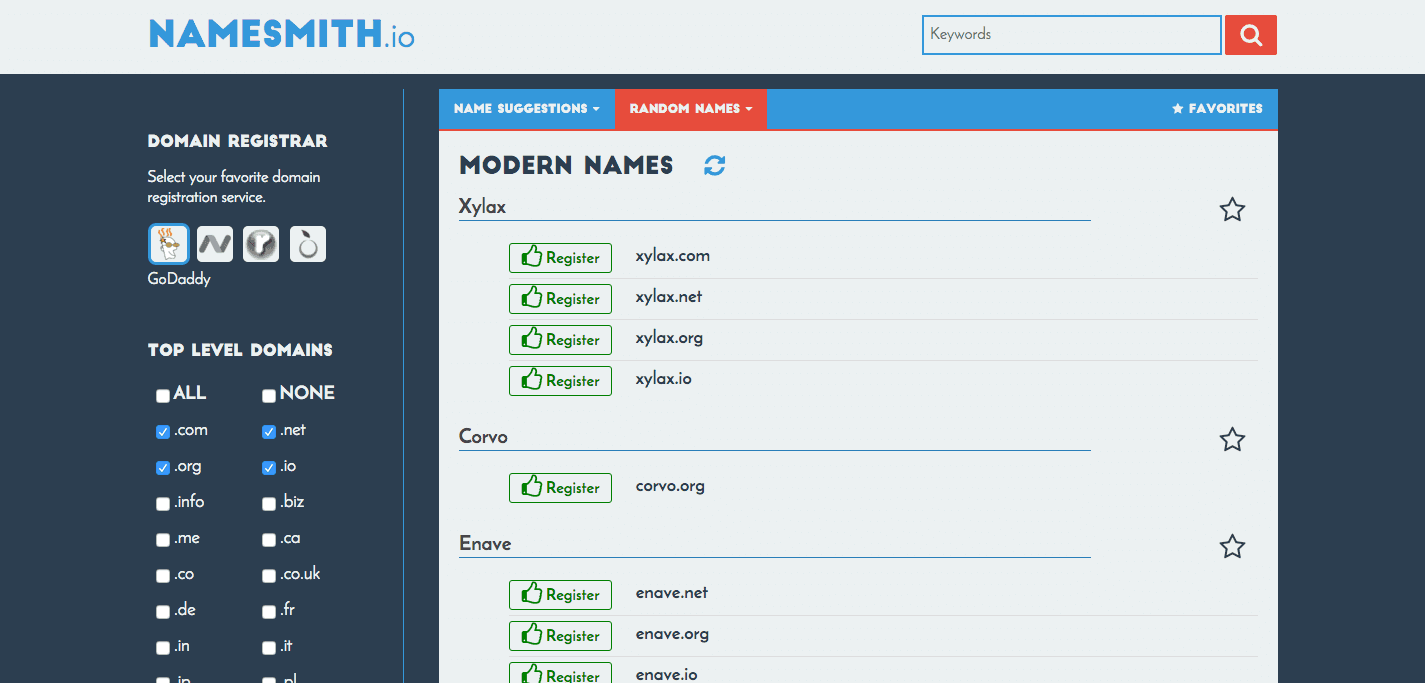Select the wavy N logo registrar icon
This screenshot has height=683, width=1425.
click(215, 244)
